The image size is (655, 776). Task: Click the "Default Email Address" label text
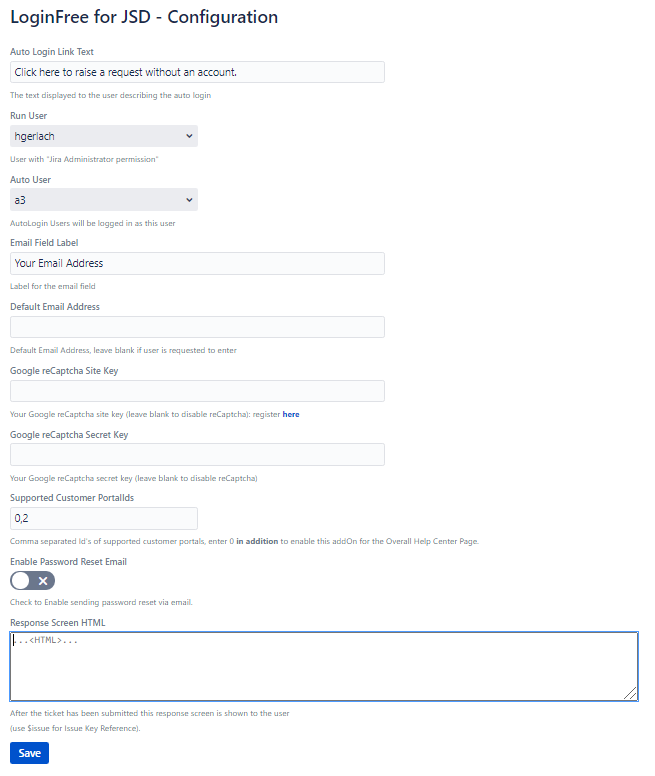[55, 307]
